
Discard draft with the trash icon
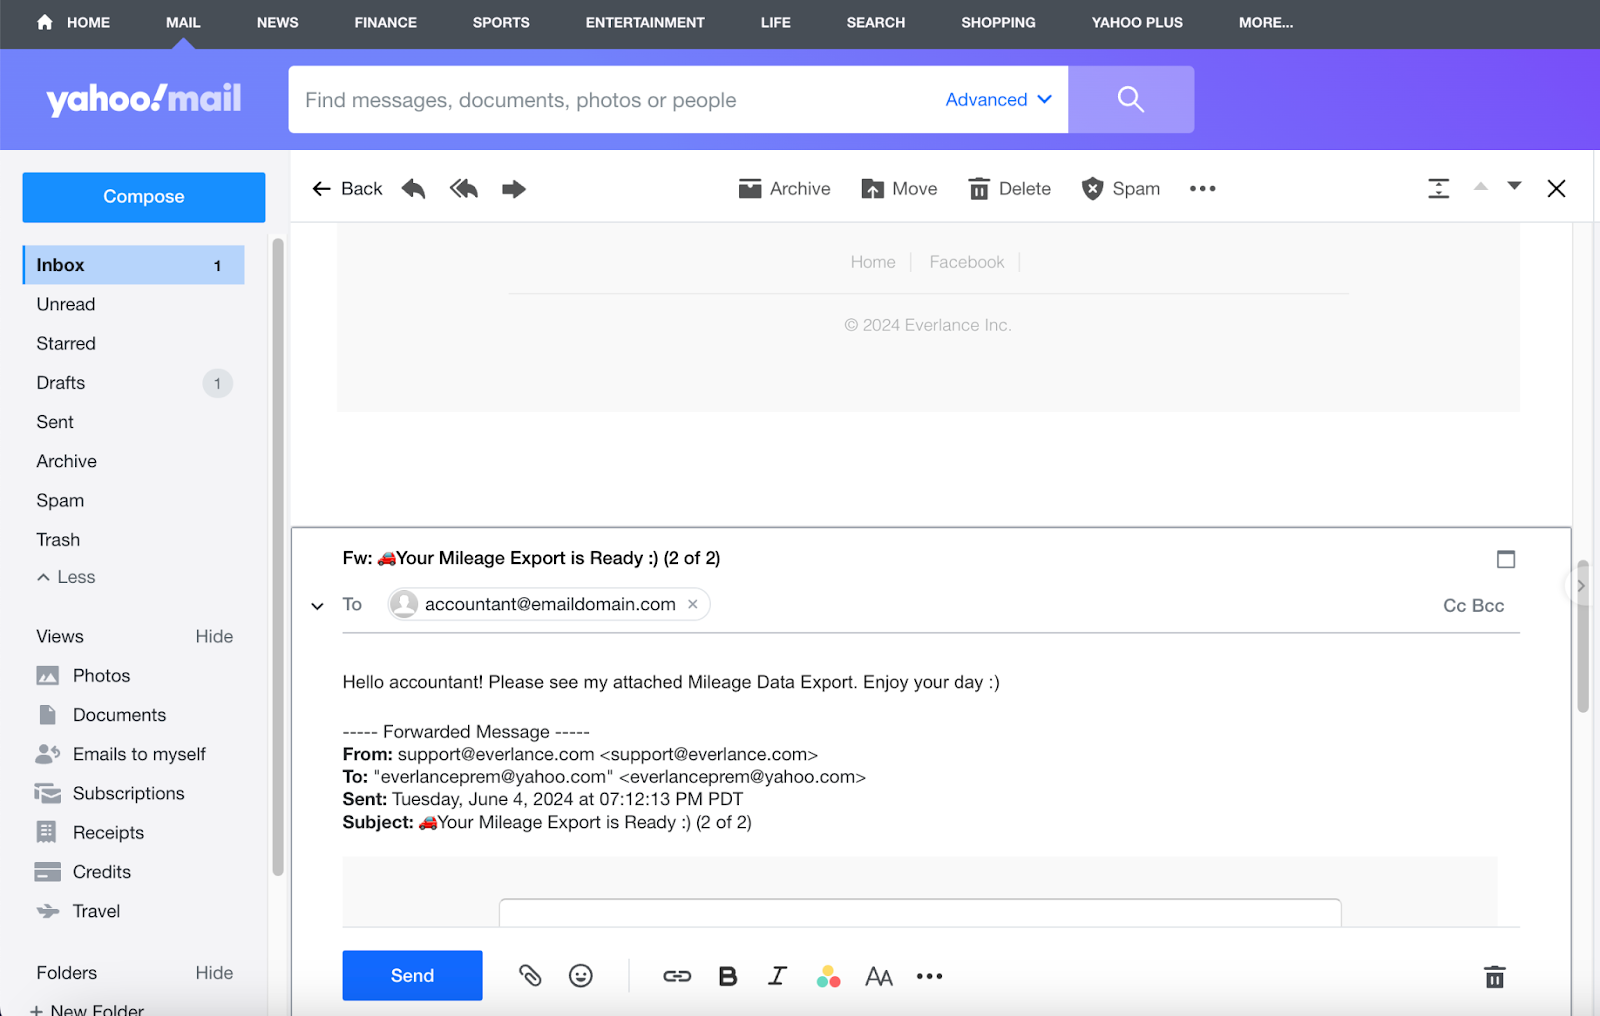click(1494, 977)
